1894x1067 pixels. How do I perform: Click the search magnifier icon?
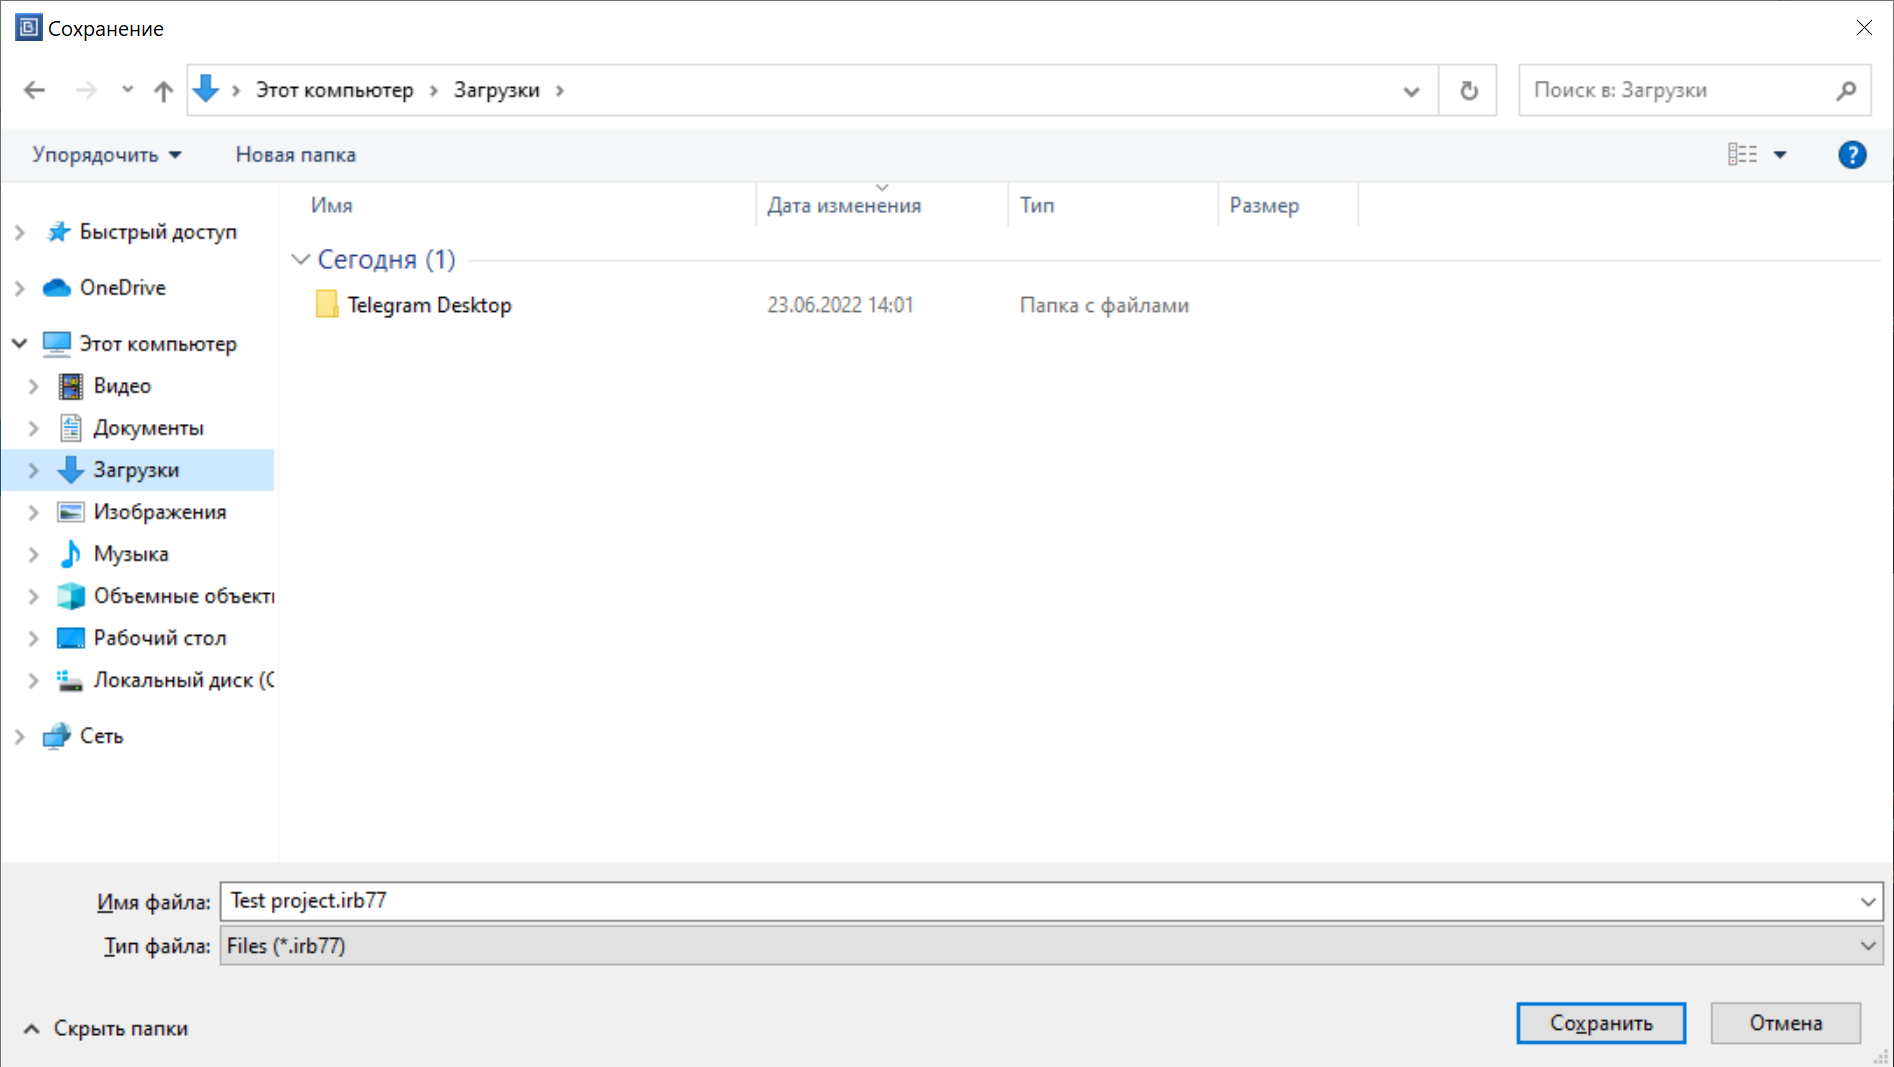(x=1846, y=91)
